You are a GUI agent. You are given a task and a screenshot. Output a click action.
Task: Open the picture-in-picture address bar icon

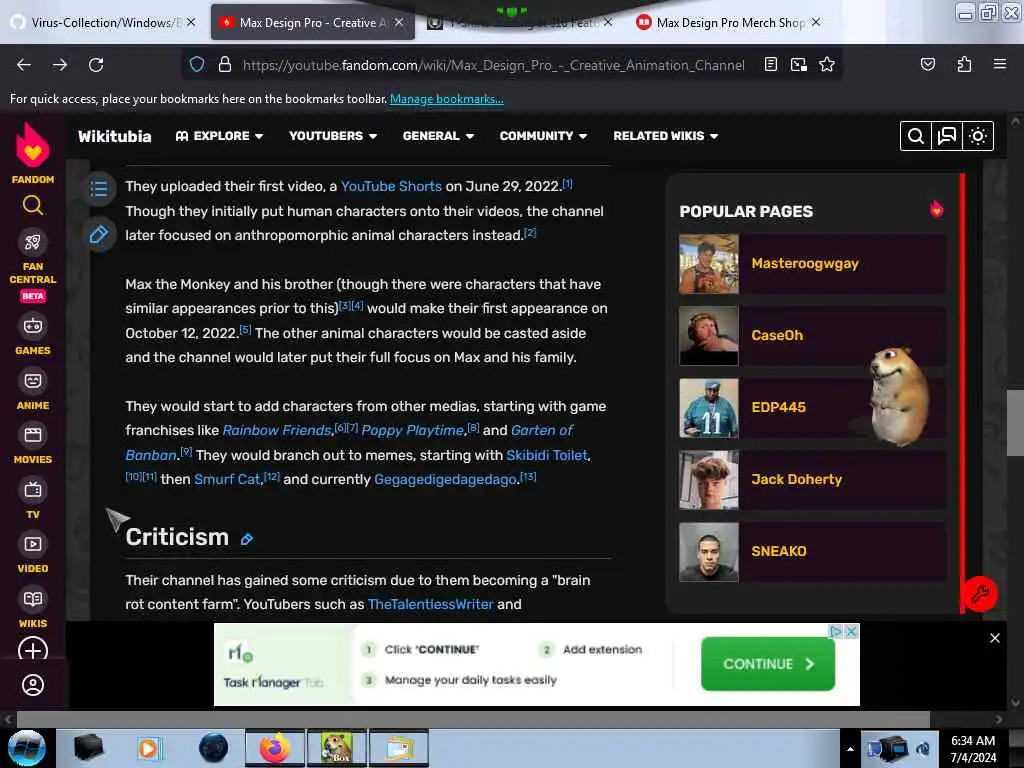798,65
